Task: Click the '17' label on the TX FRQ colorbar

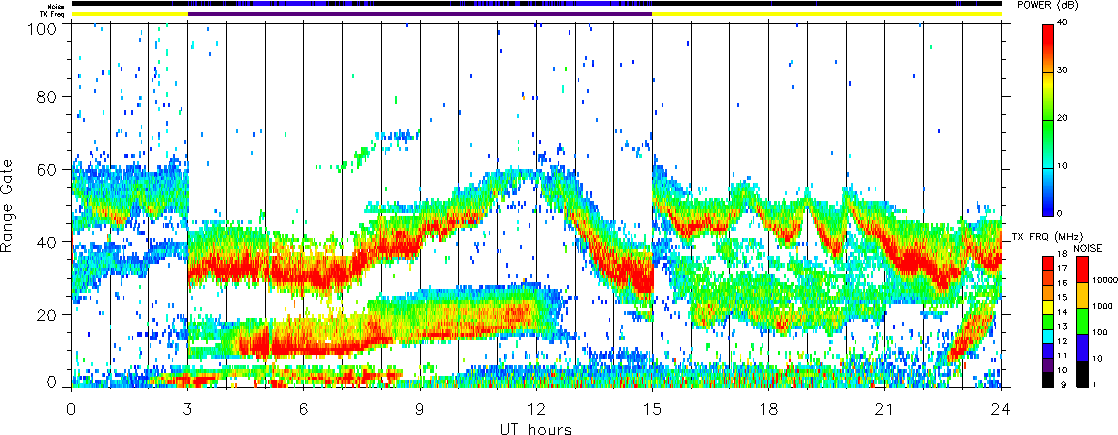Action: (1062, 269)
